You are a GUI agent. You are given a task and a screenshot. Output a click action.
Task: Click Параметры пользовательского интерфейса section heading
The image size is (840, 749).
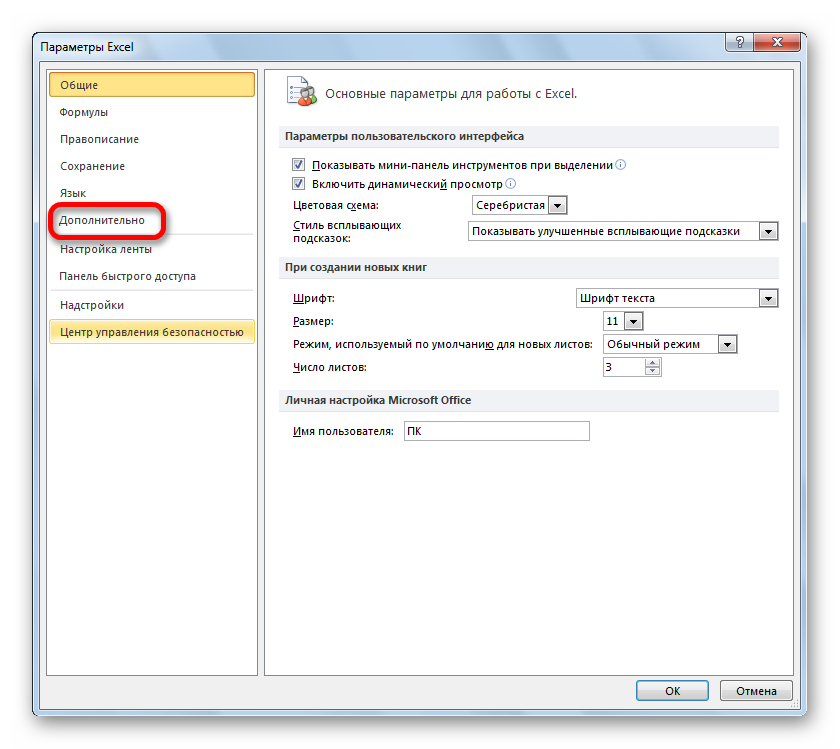tap(404, 136)
